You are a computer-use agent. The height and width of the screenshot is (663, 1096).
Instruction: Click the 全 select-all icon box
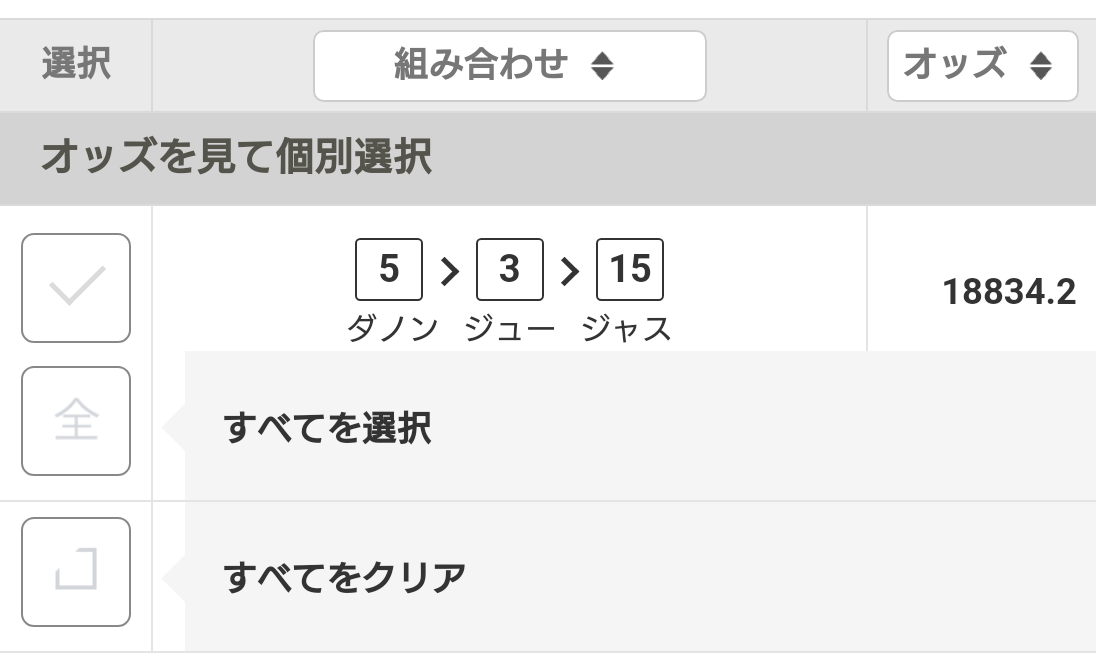76,421
